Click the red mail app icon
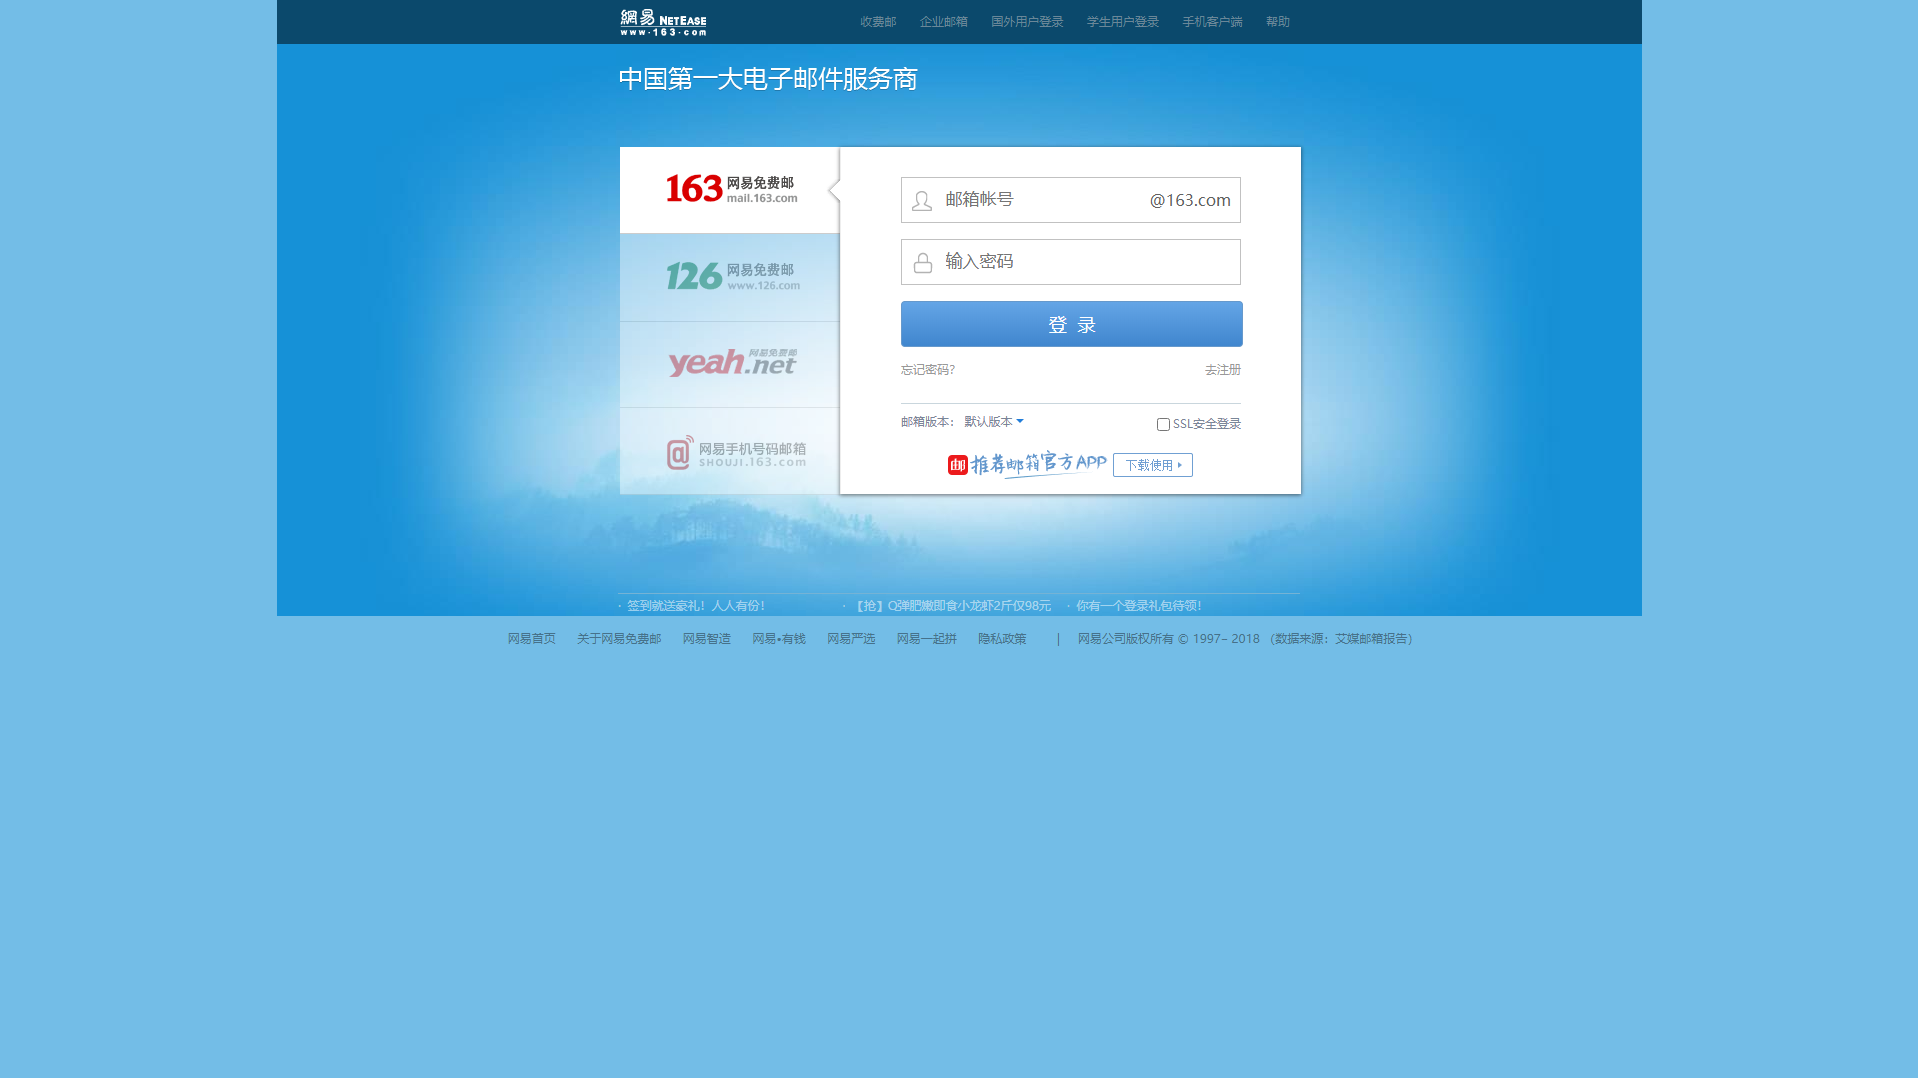The width and height of the screenshot is (1918, 1078). tap(957, 465)
